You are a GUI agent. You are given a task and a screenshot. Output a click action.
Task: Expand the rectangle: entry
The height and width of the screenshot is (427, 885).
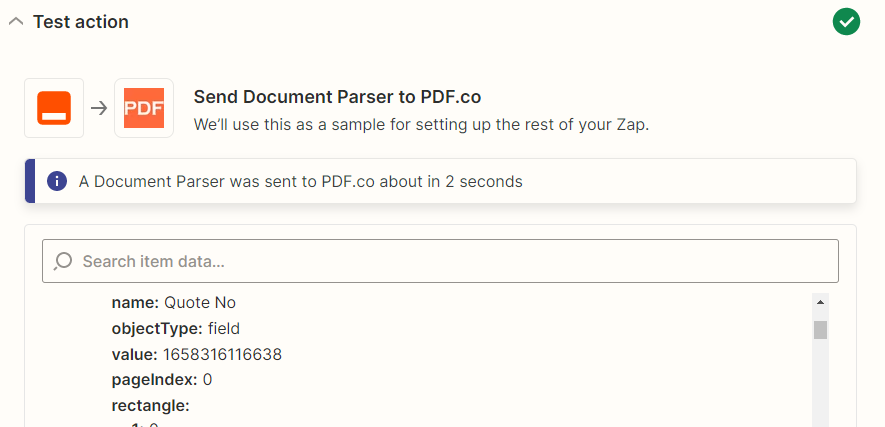[x=151, y=406]
